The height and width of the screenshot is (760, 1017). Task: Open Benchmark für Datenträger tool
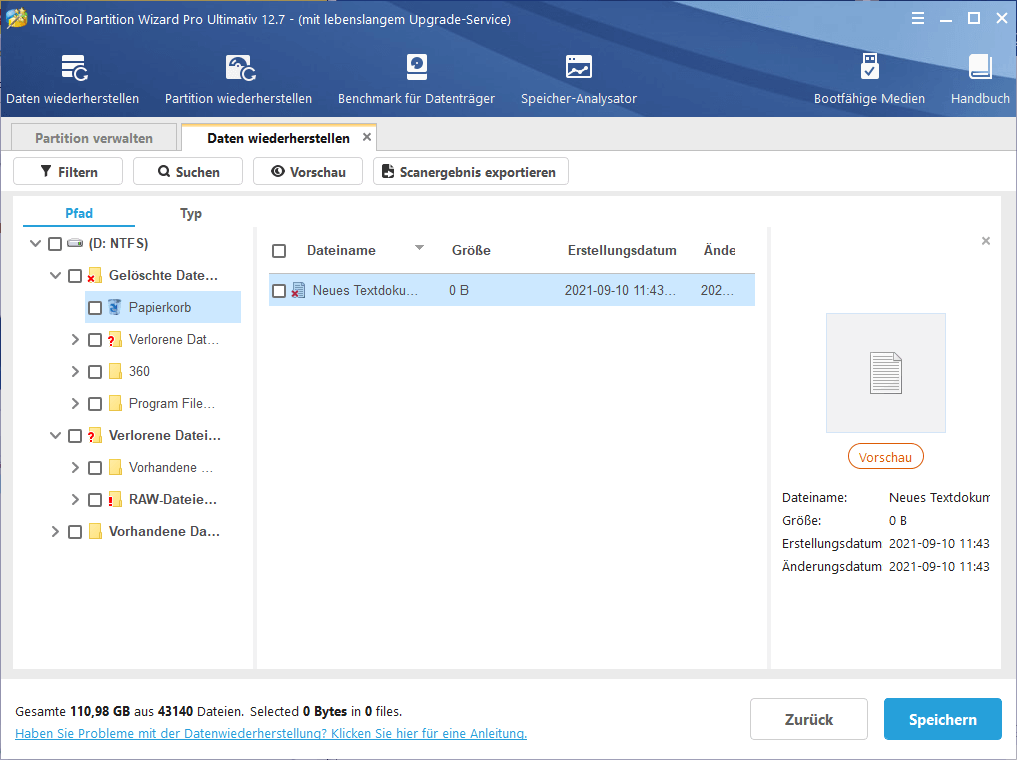pos(416,68)
